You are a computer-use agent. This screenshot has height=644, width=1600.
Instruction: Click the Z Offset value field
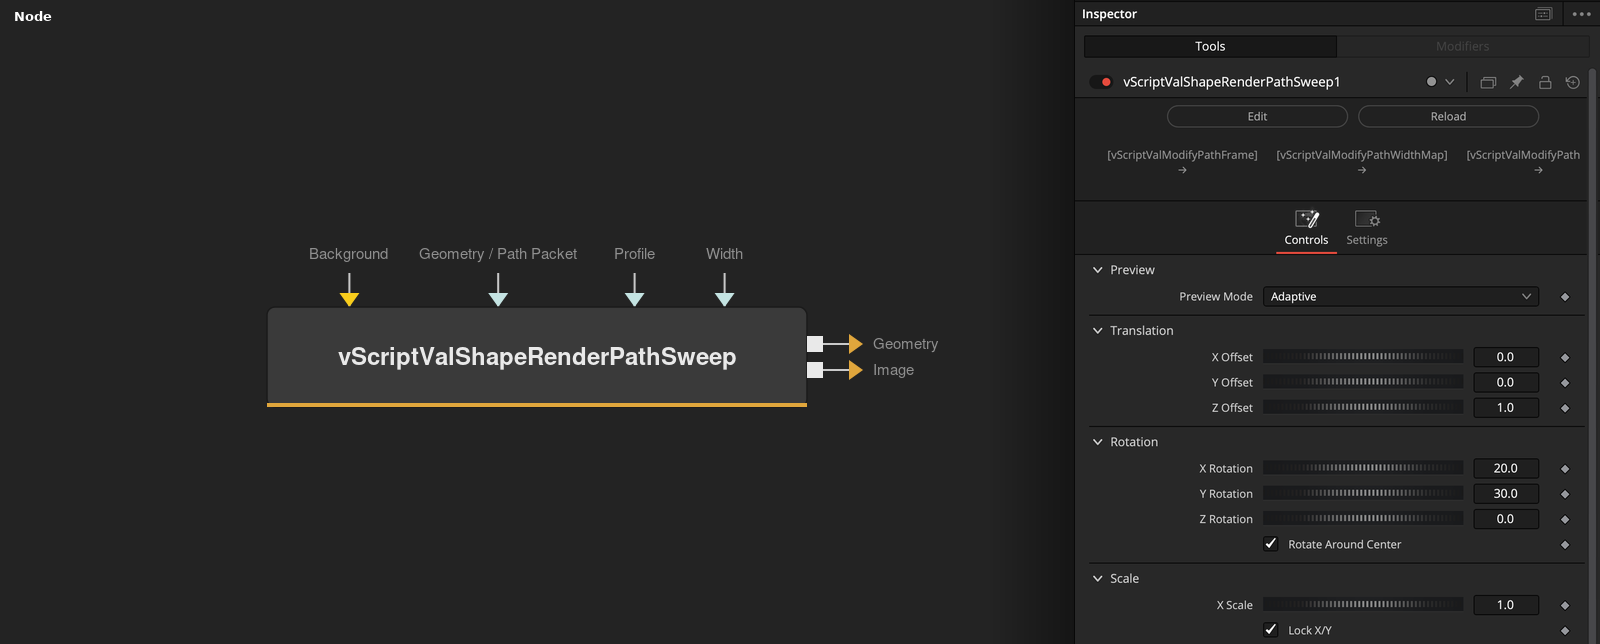1505,408
